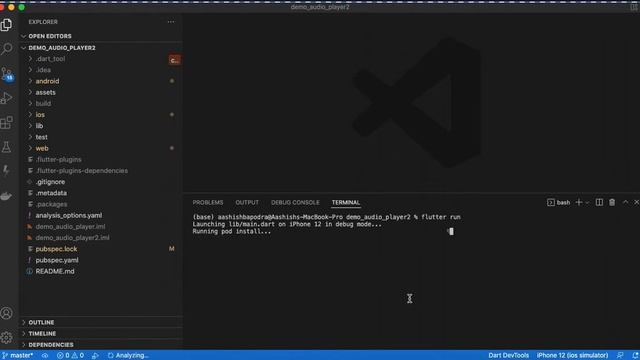640x360 pixels.
Task: Open the Accounts icon
Action: pyautogui.click(x=7, y=313)
